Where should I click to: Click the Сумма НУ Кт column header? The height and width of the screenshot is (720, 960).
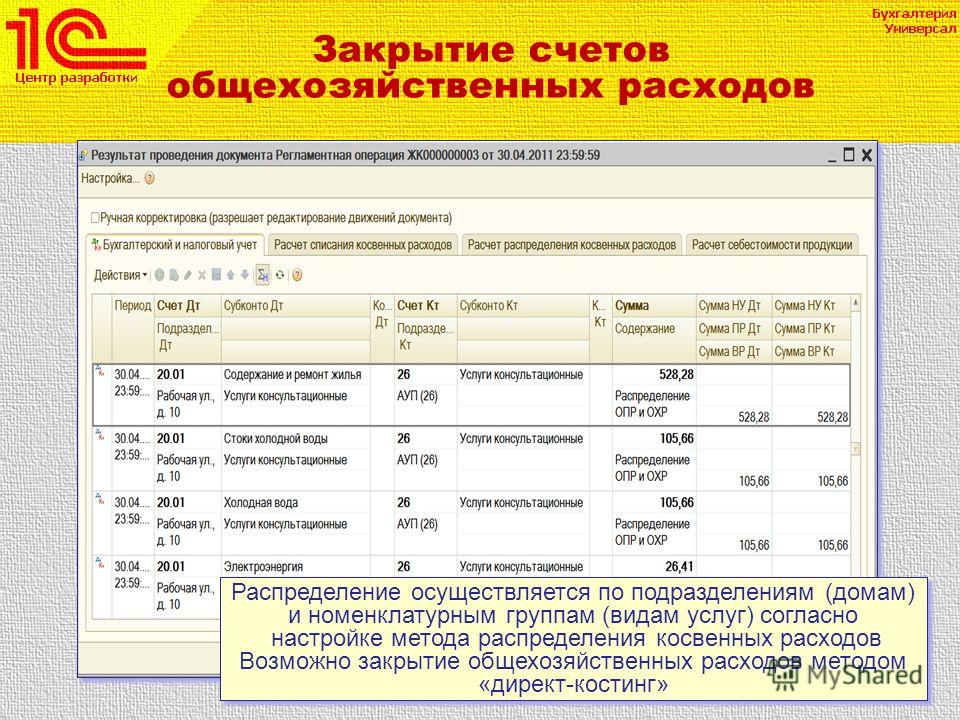coord(811,306)
